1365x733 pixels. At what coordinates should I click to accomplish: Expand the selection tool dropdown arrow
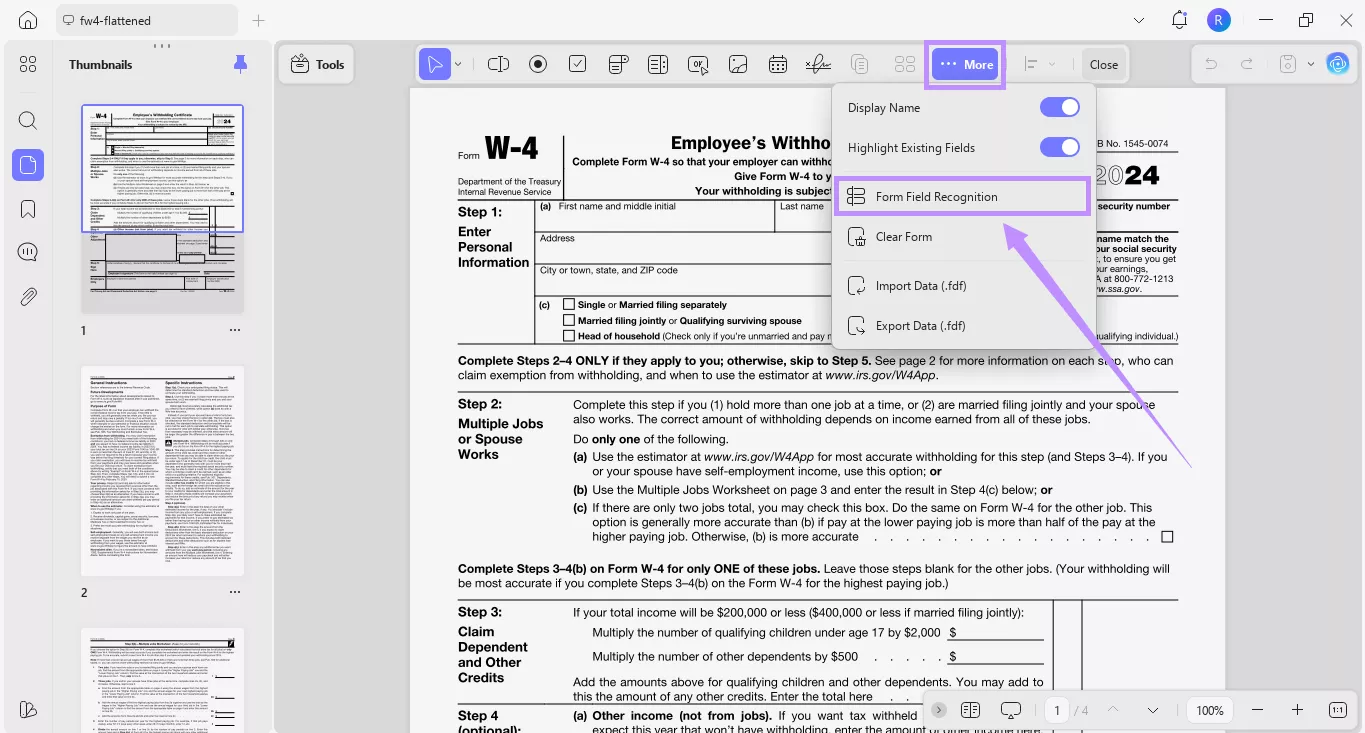coord(459,64)
